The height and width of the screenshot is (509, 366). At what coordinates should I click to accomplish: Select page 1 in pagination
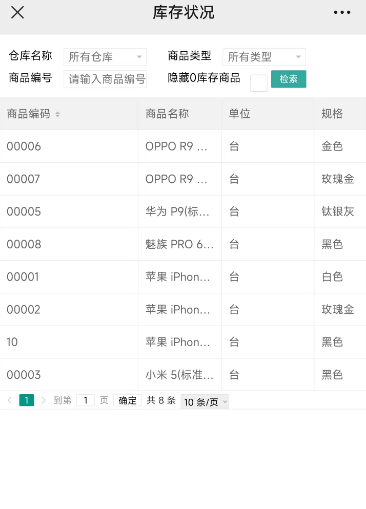pos(27,400)
